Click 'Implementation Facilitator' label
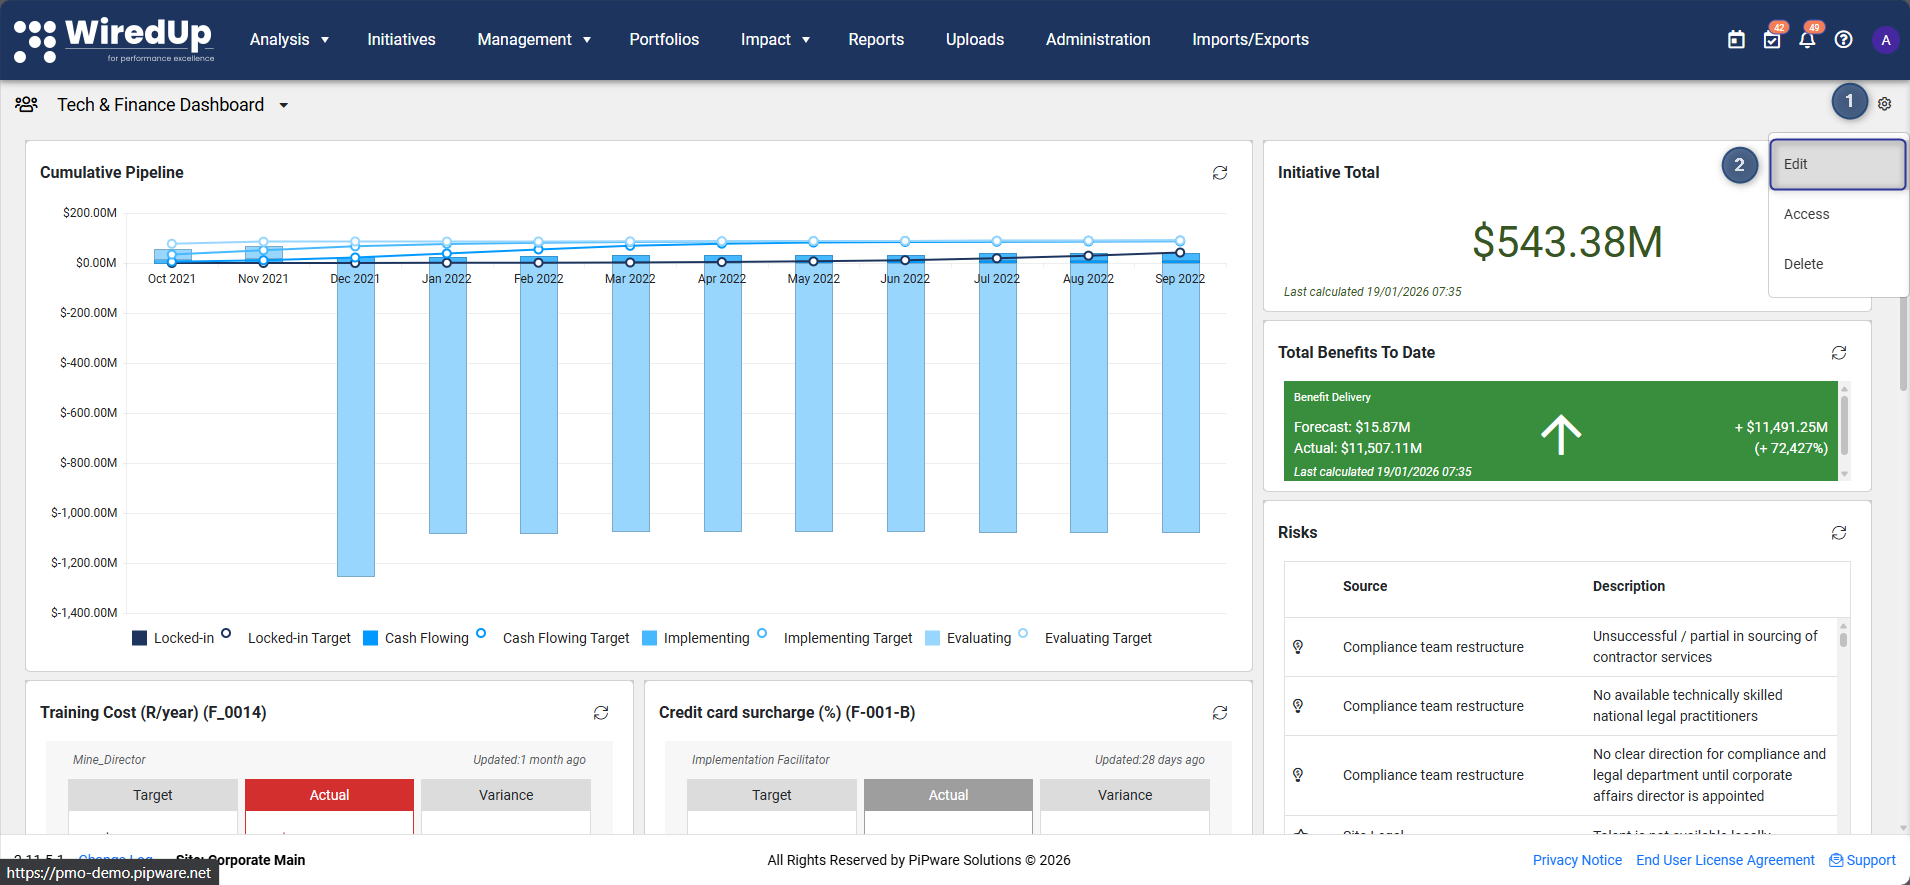1910x885 pixels. pos(761,760)
